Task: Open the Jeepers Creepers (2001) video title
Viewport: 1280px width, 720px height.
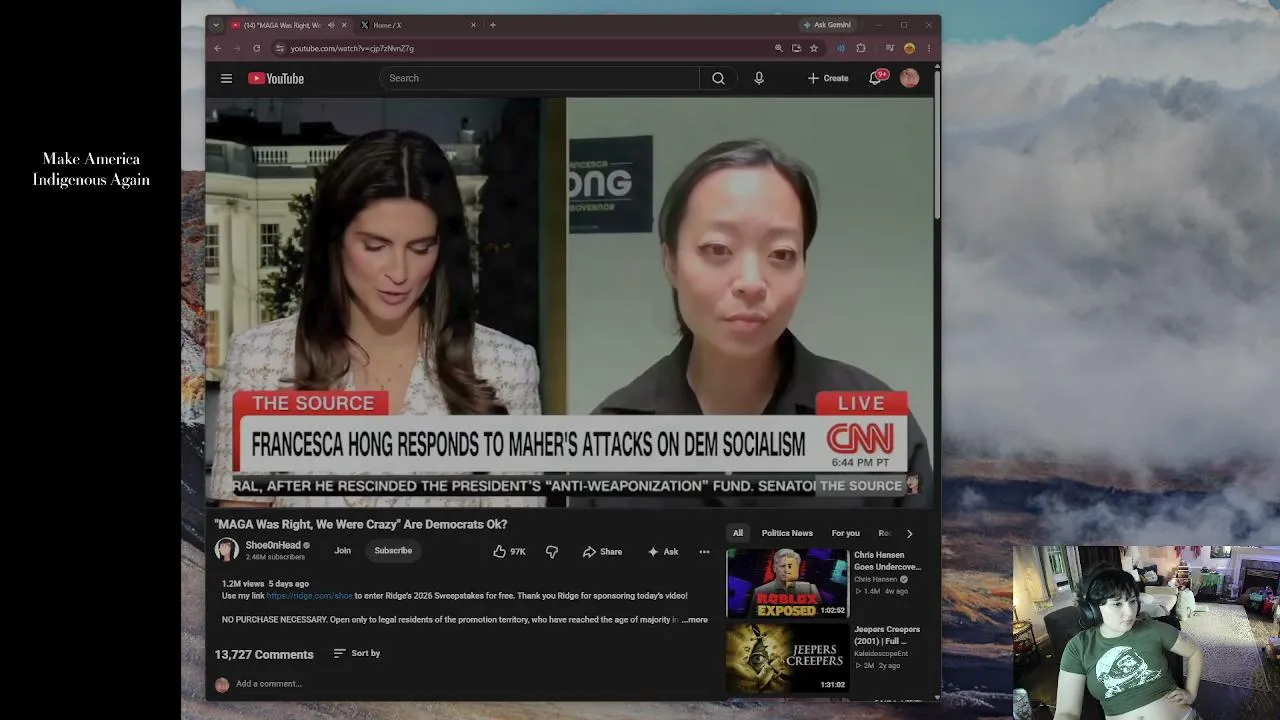Action: [x=887, y=635]
